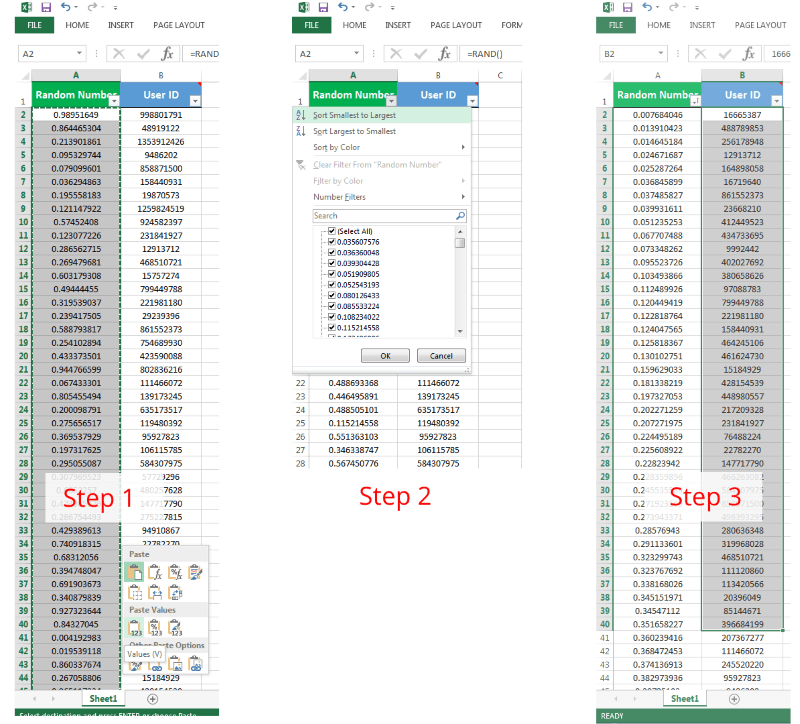Open INSERT tab in right window
Screen dimensions: 800x724
click(702, 25)
